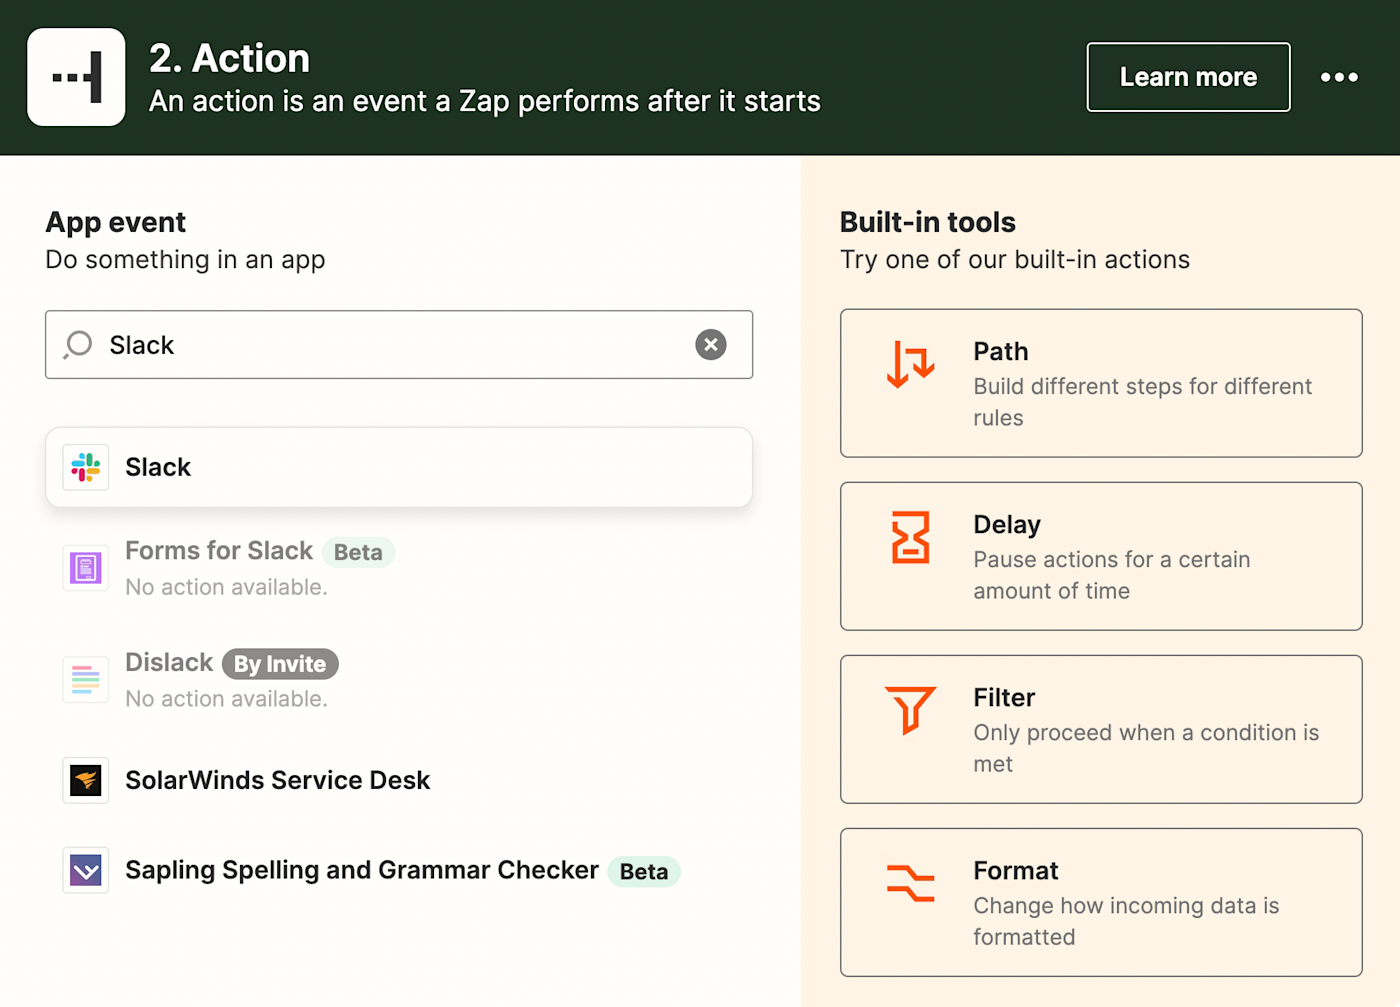Click the 'App event' heading

(116, 222)
